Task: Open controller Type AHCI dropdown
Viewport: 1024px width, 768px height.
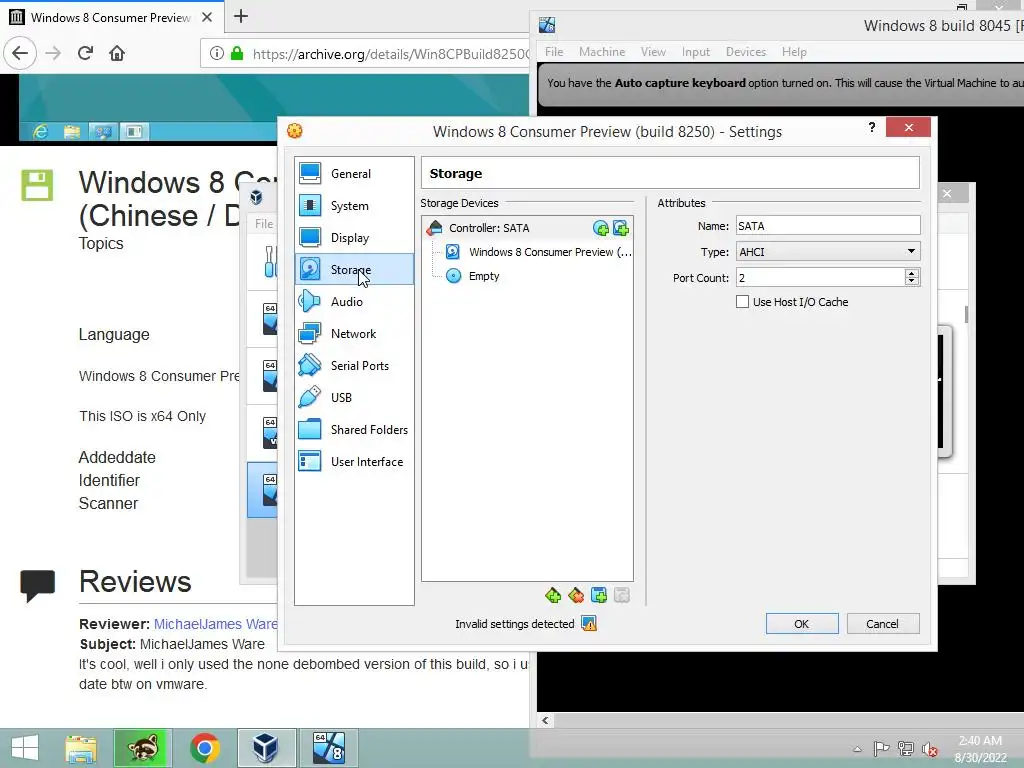Action: pos(828,251)
